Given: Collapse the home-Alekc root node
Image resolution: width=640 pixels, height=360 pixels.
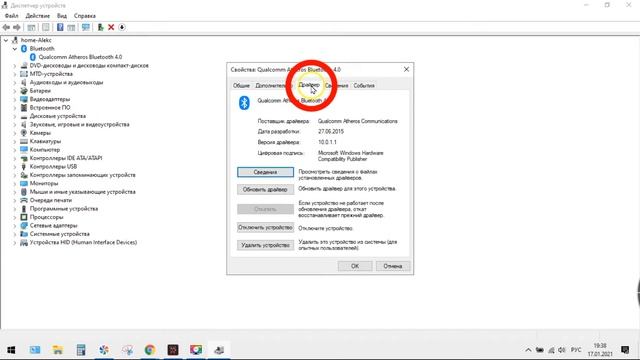Looking at the screenshot, I should [x=6, y=40].
